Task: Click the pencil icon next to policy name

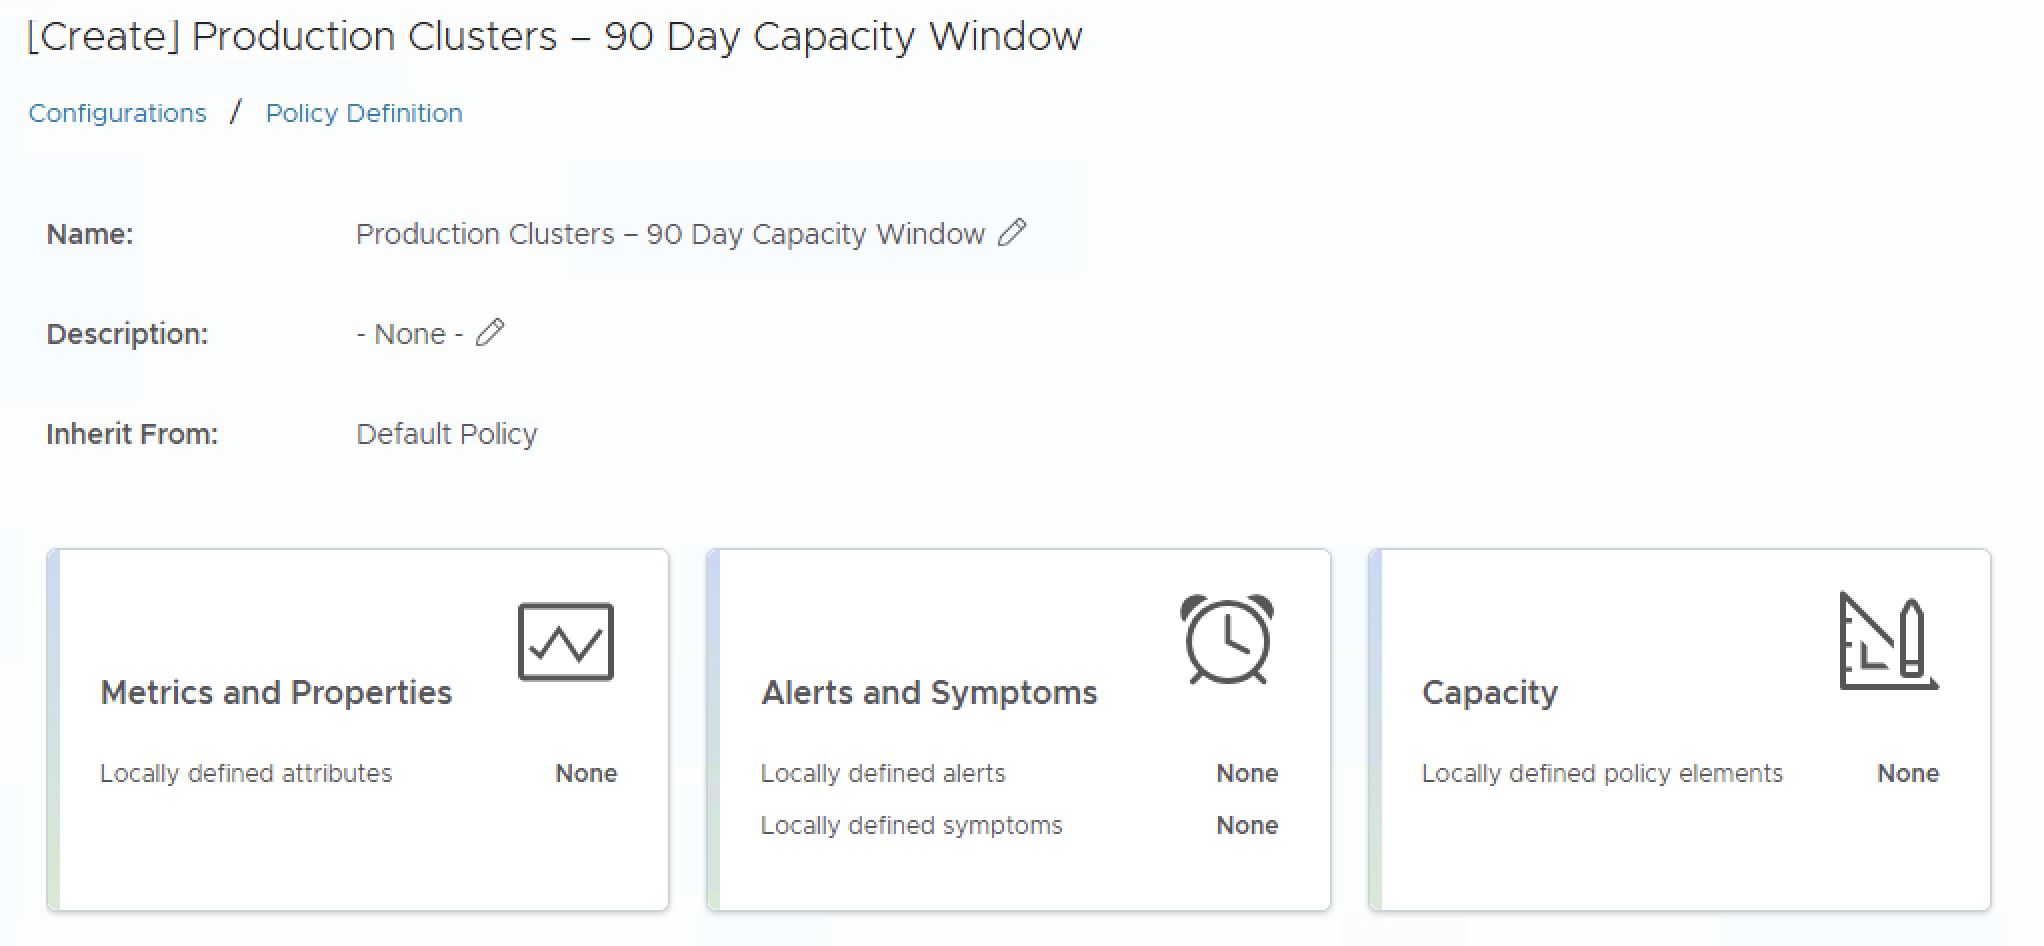Action: point(1012,233)
